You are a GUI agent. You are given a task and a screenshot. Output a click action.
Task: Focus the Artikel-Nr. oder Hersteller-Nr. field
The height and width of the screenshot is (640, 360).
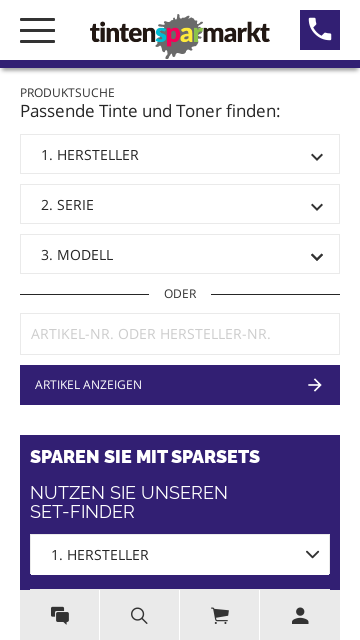coord(180,334)
